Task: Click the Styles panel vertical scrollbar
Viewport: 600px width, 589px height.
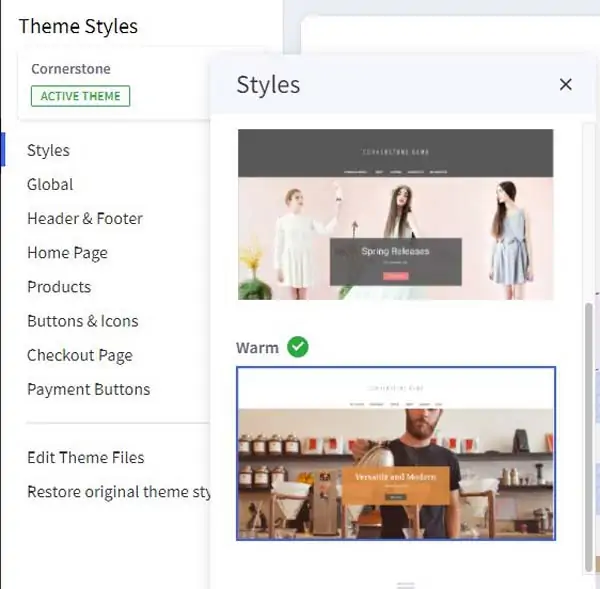Action: click(589, 436)
